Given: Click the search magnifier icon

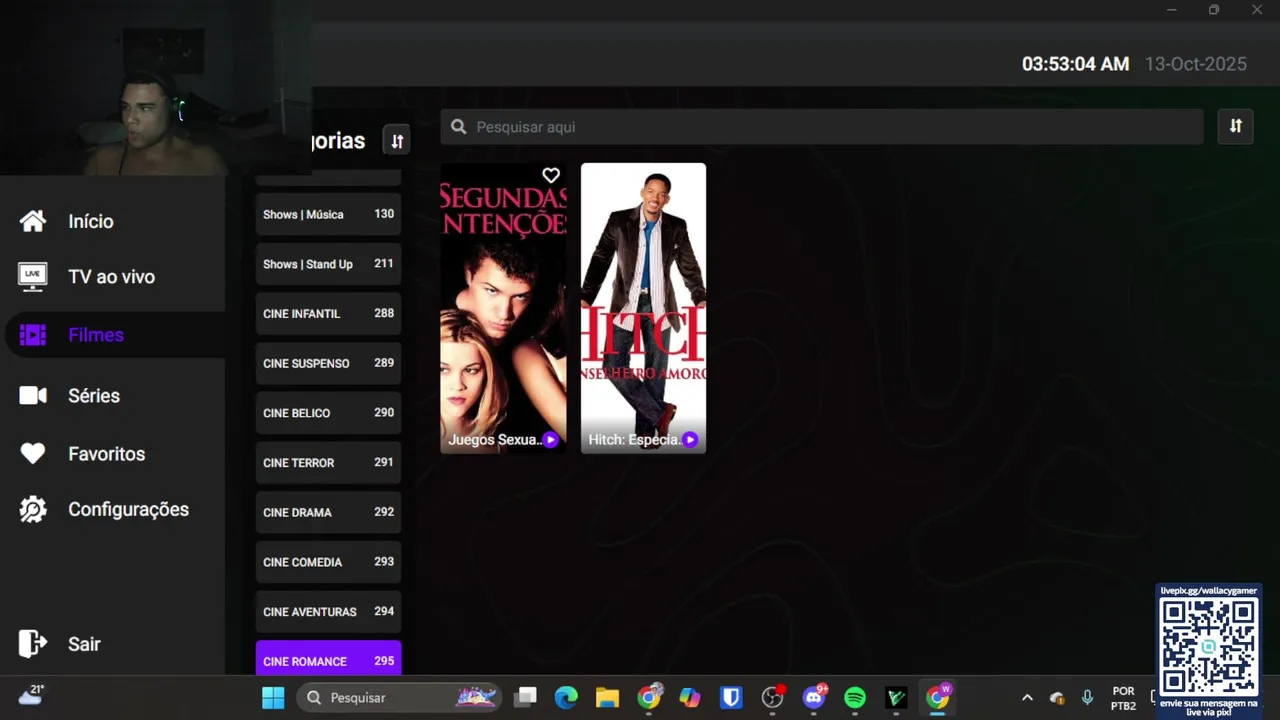Looking at the screenshot, I should 459,127.
